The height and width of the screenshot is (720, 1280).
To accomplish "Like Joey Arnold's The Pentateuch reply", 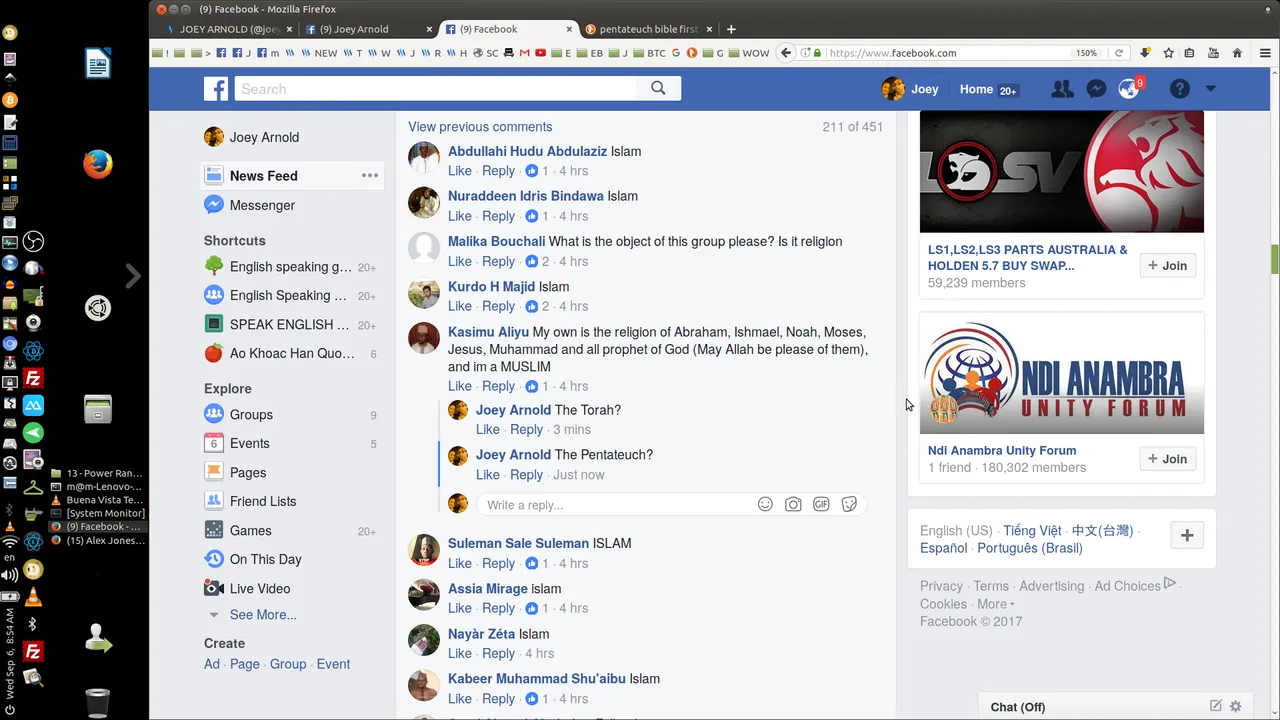I will (488, 475).
